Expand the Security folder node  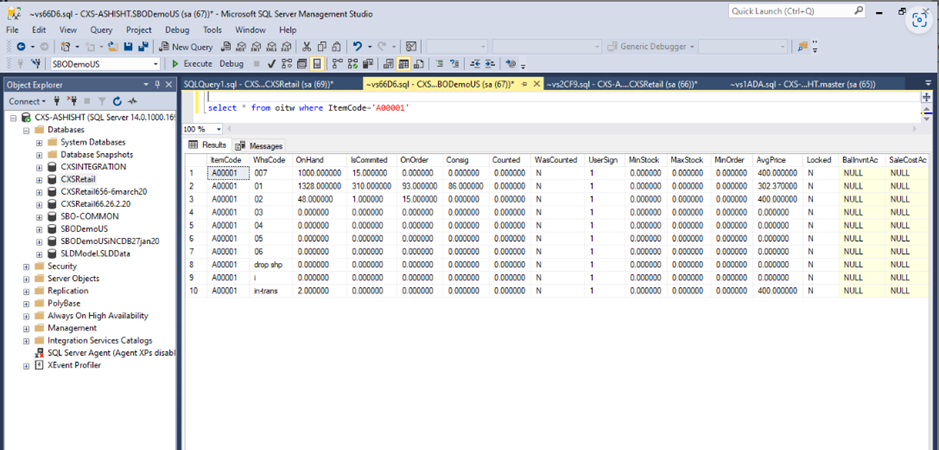pos(26,266)
